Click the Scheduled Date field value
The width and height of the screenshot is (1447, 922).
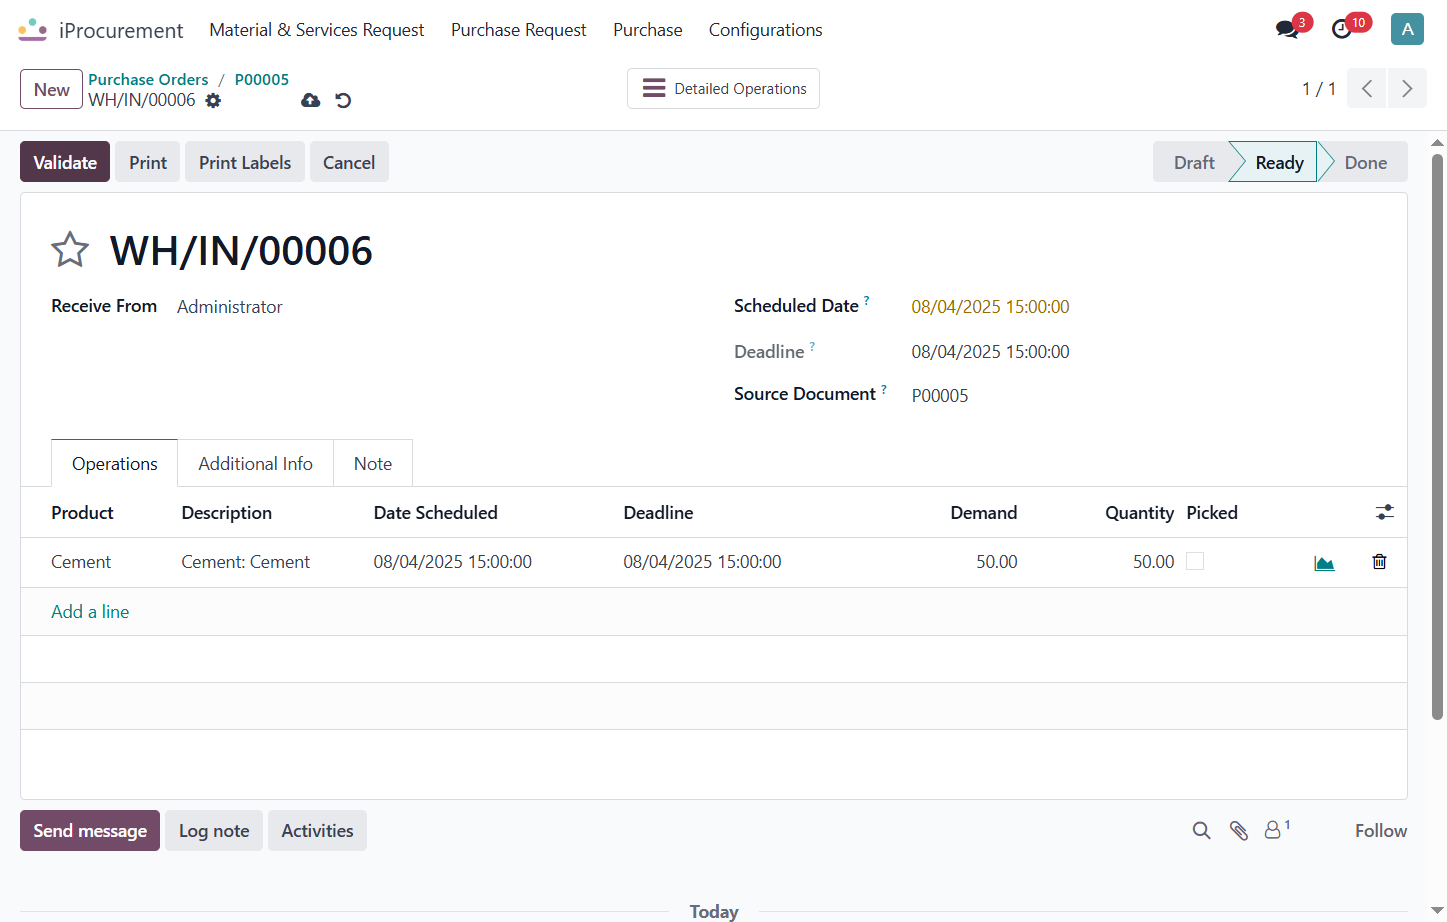(x=990, y=307)
